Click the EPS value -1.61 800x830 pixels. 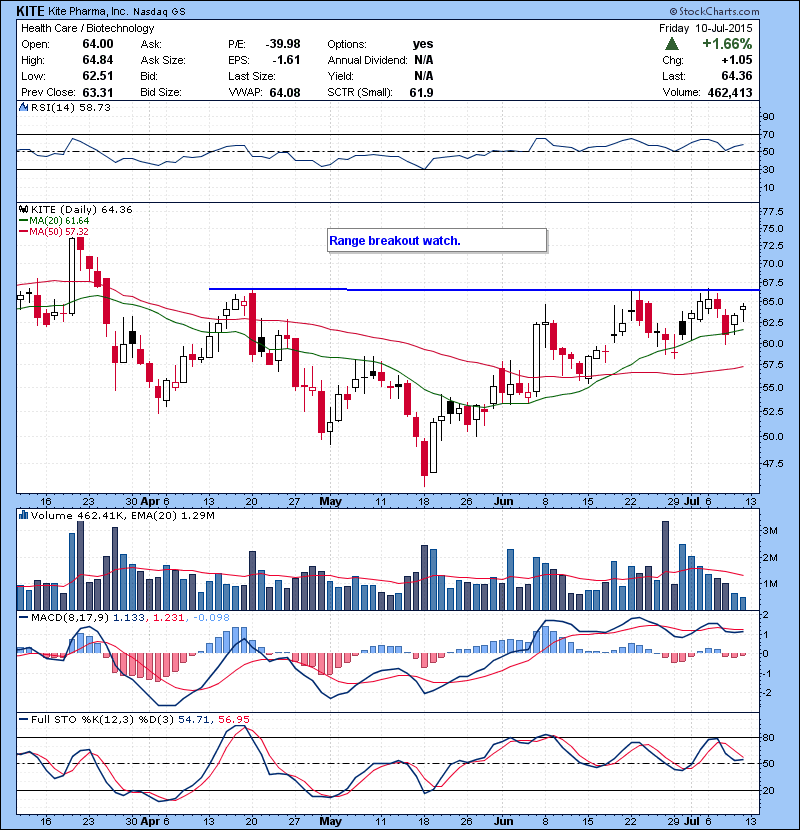[286, 60]
